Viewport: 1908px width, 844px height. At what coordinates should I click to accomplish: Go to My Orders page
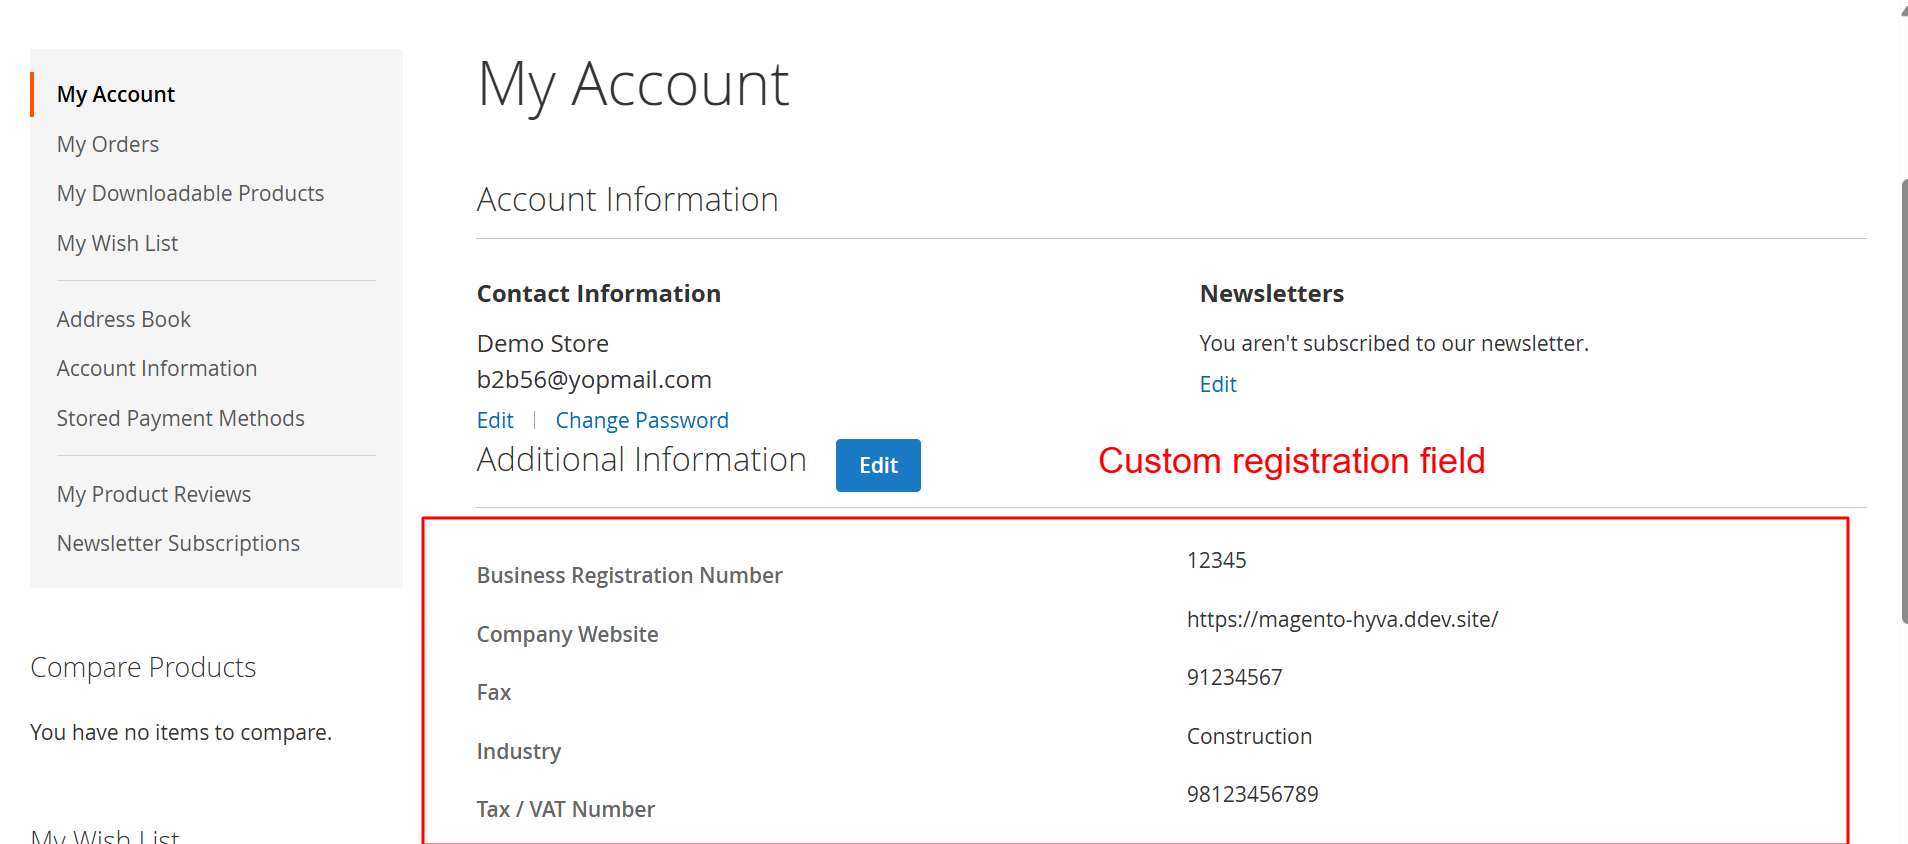click(x=107, y=144)
